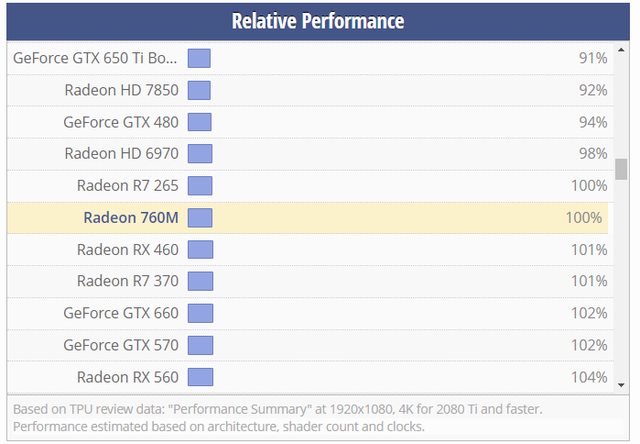Click the Radeon RX 560 performance bar
The image size is (640, 444).
[201, 377]
